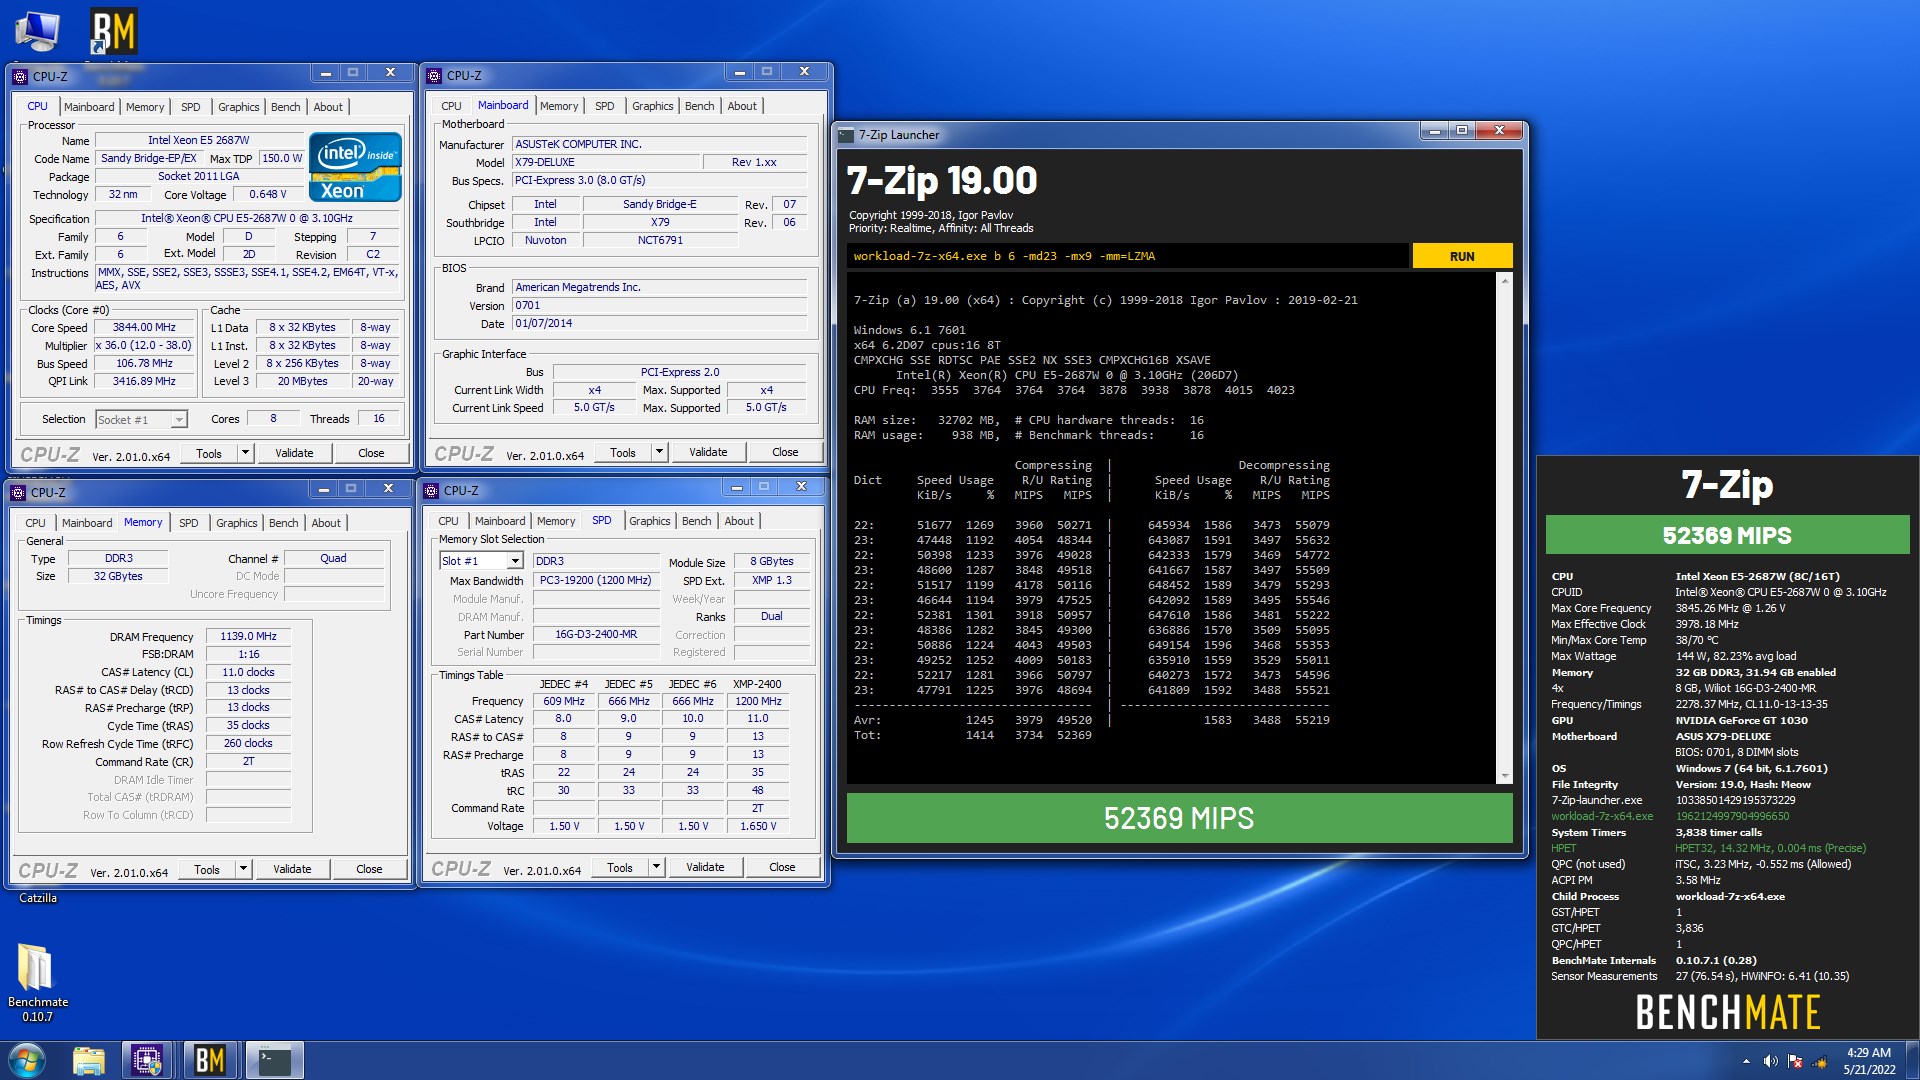
Task: Select the CPU tab in SPD window
Action: pos(448,521)
